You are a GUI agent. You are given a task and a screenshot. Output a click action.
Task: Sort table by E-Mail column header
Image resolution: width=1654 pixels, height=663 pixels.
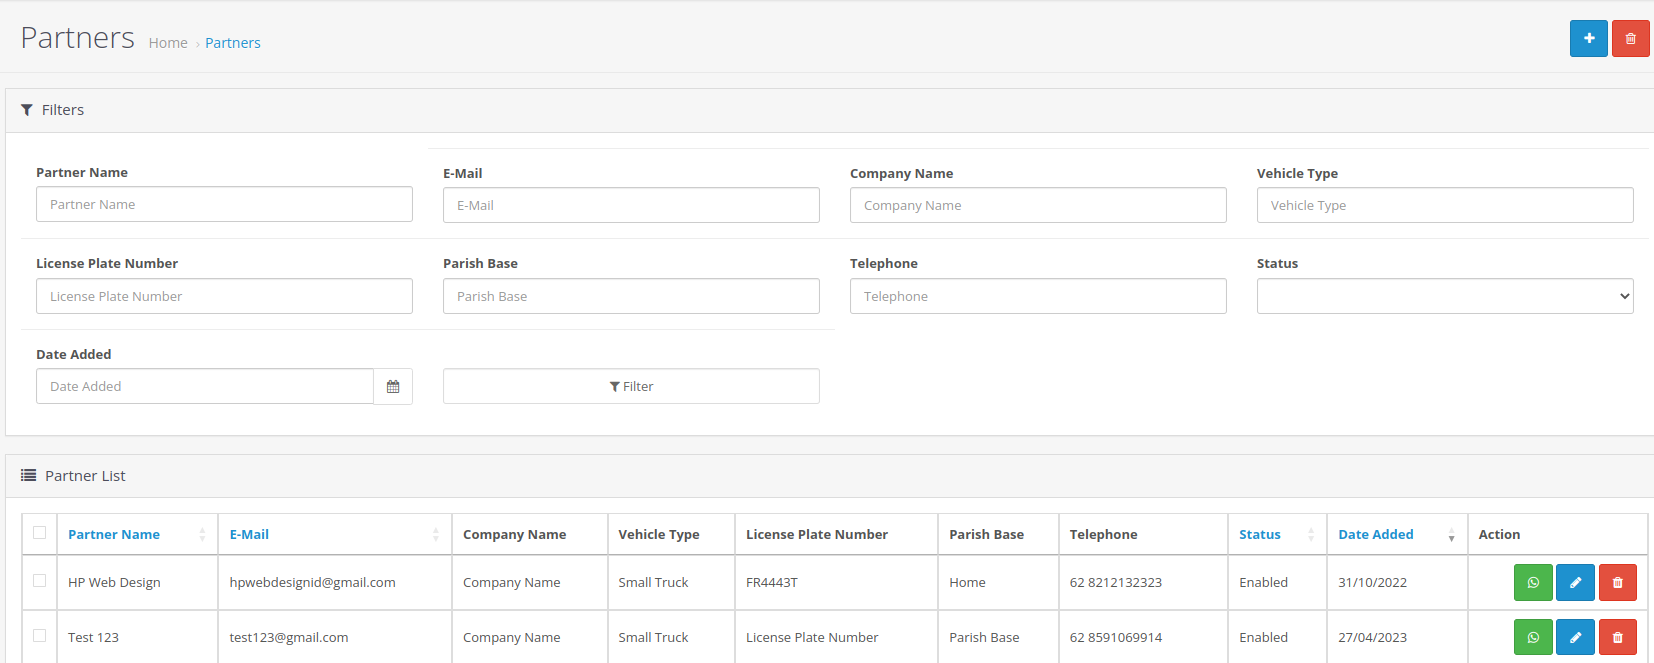pyautogui.click(x=249, y=535)
